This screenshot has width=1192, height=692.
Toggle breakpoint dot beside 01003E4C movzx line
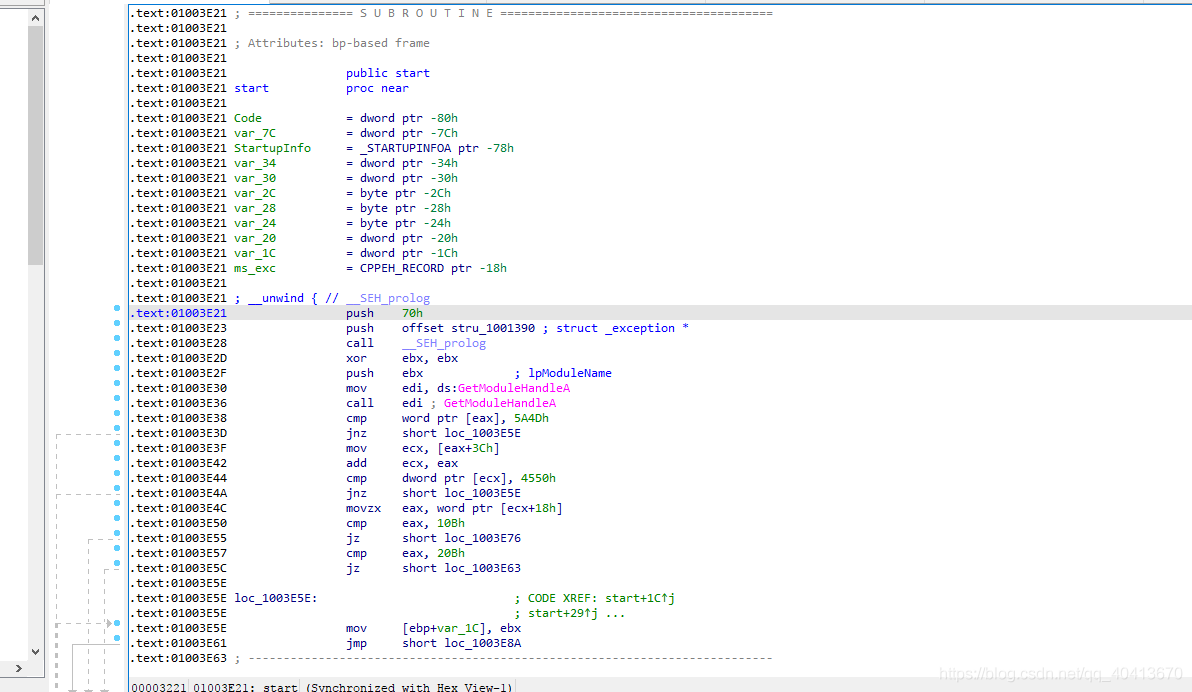coord(117,503)
